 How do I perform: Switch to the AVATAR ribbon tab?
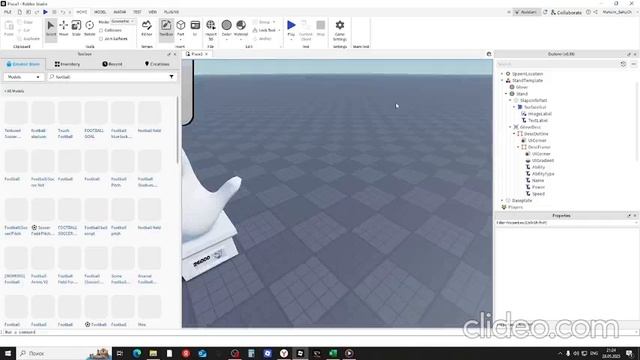(x=120, y=12)
